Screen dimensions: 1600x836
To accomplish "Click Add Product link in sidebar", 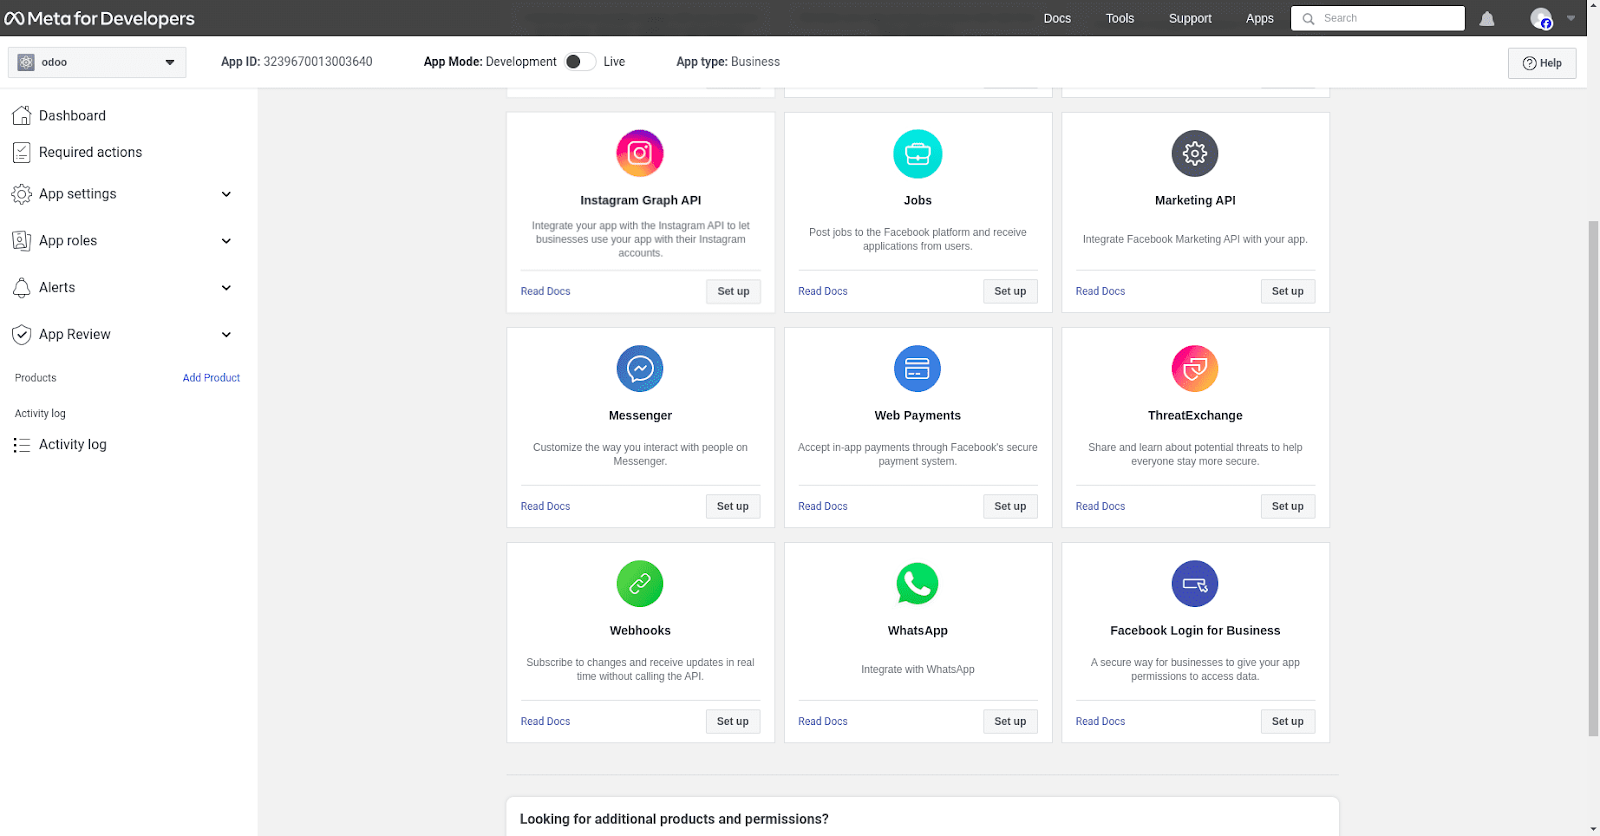I will (211, 378).
